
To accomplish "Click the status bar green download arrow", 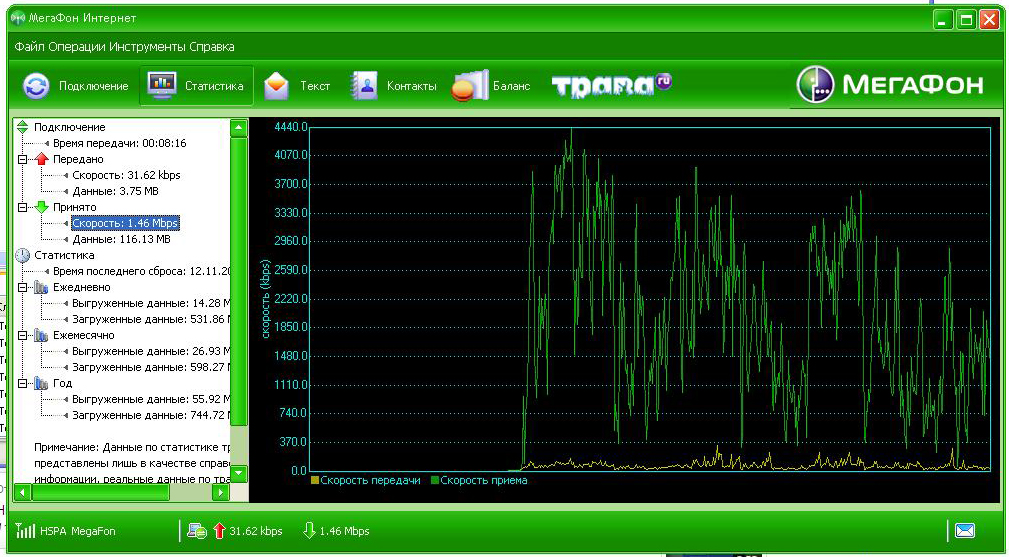I will pos(309,531).
